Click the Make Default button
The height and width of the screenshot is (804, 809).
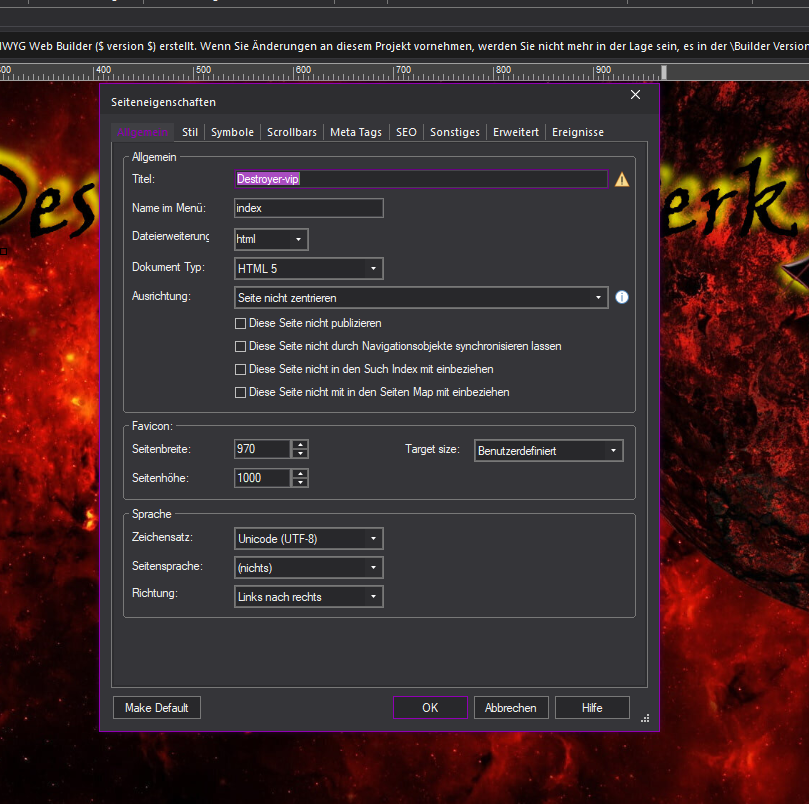157,707
